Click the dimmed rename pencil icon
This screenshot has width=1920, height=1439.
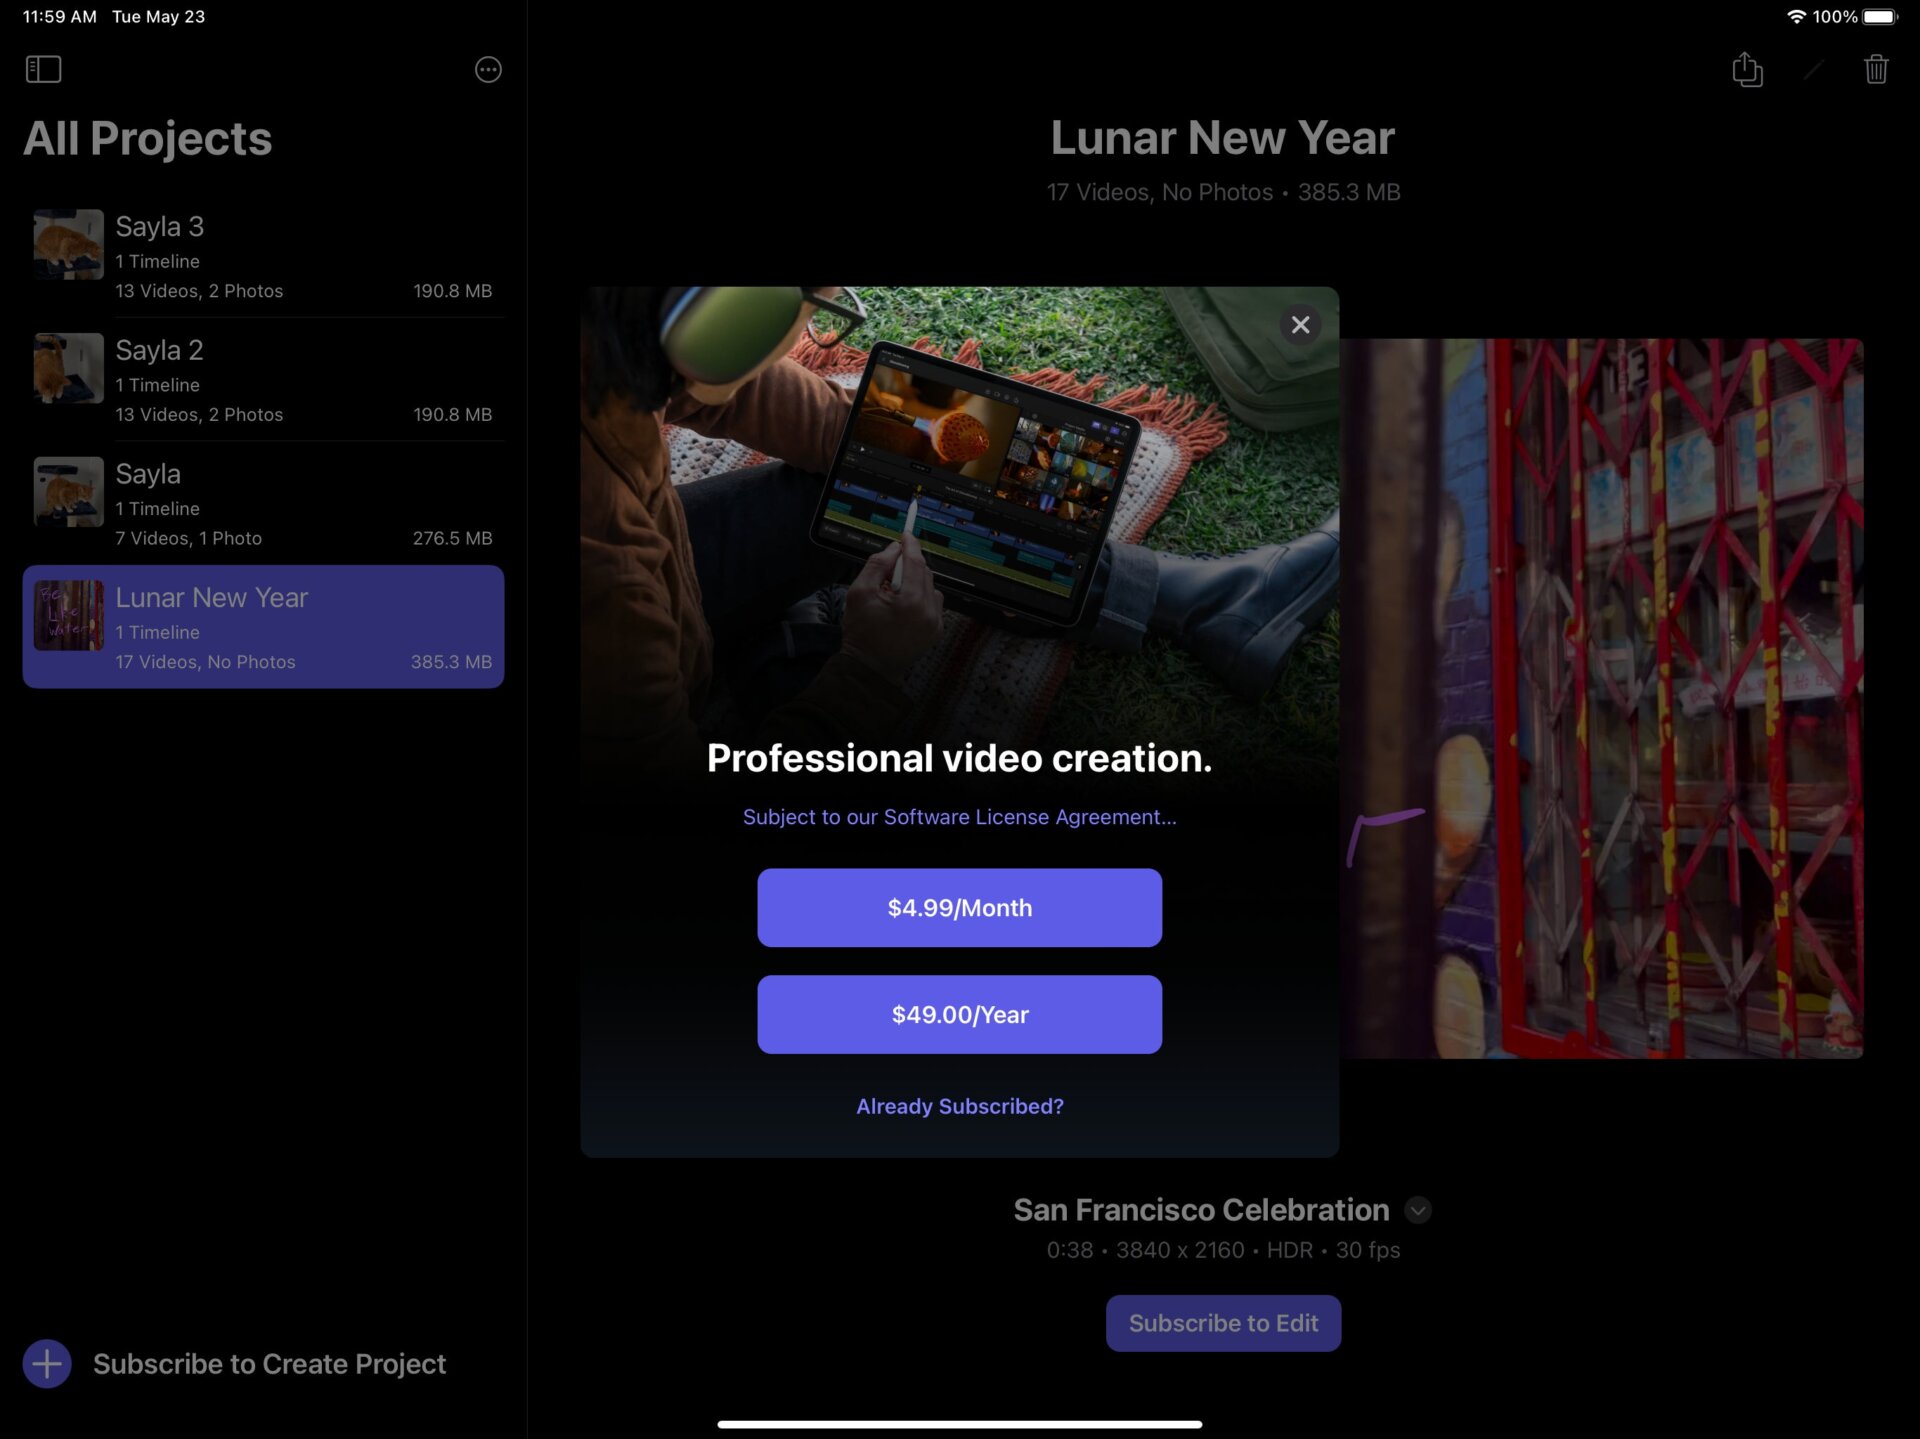click(1813, 69)
